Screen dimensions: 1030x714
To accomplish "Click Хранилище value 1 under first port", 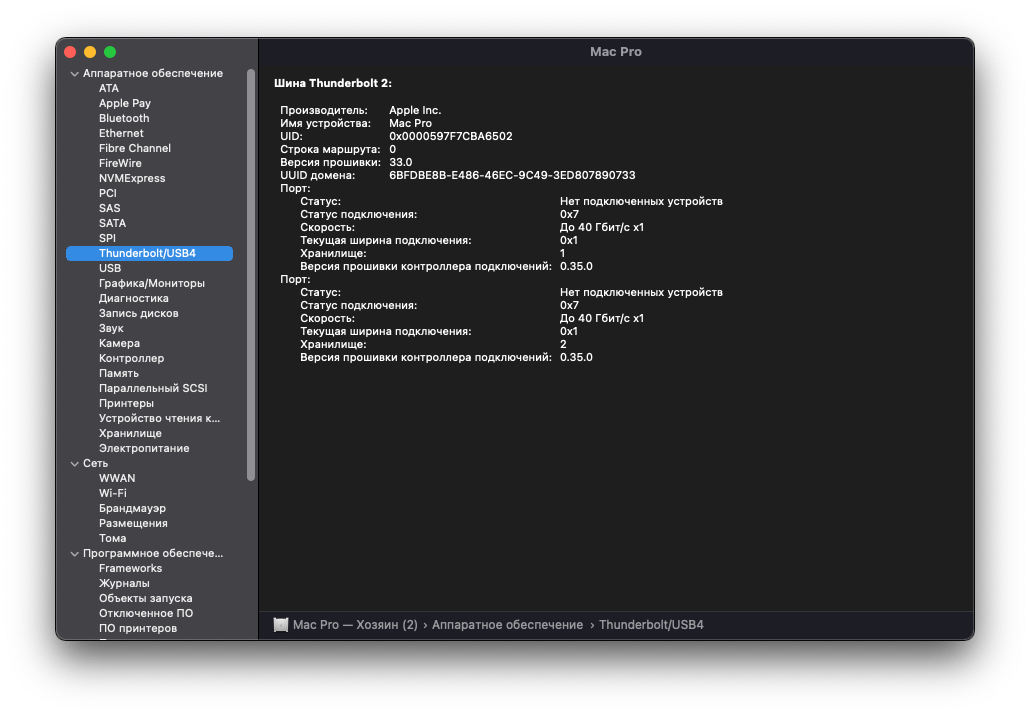I will (x=562, y=254).
